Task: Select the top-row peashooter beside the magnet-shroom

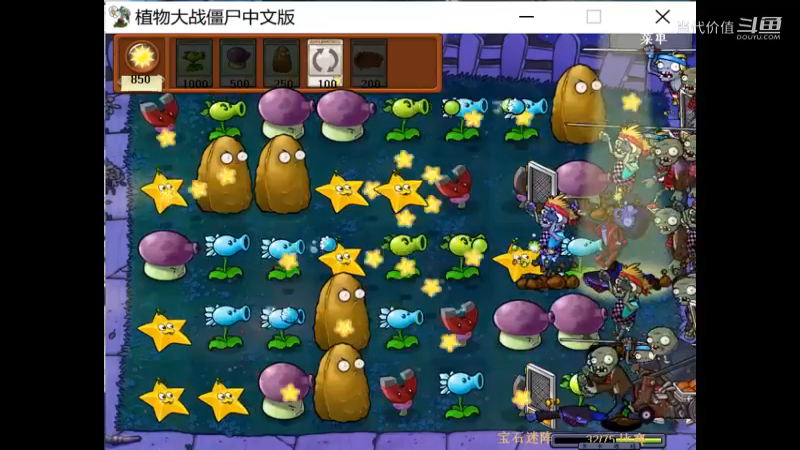Action: click(224, 118)
